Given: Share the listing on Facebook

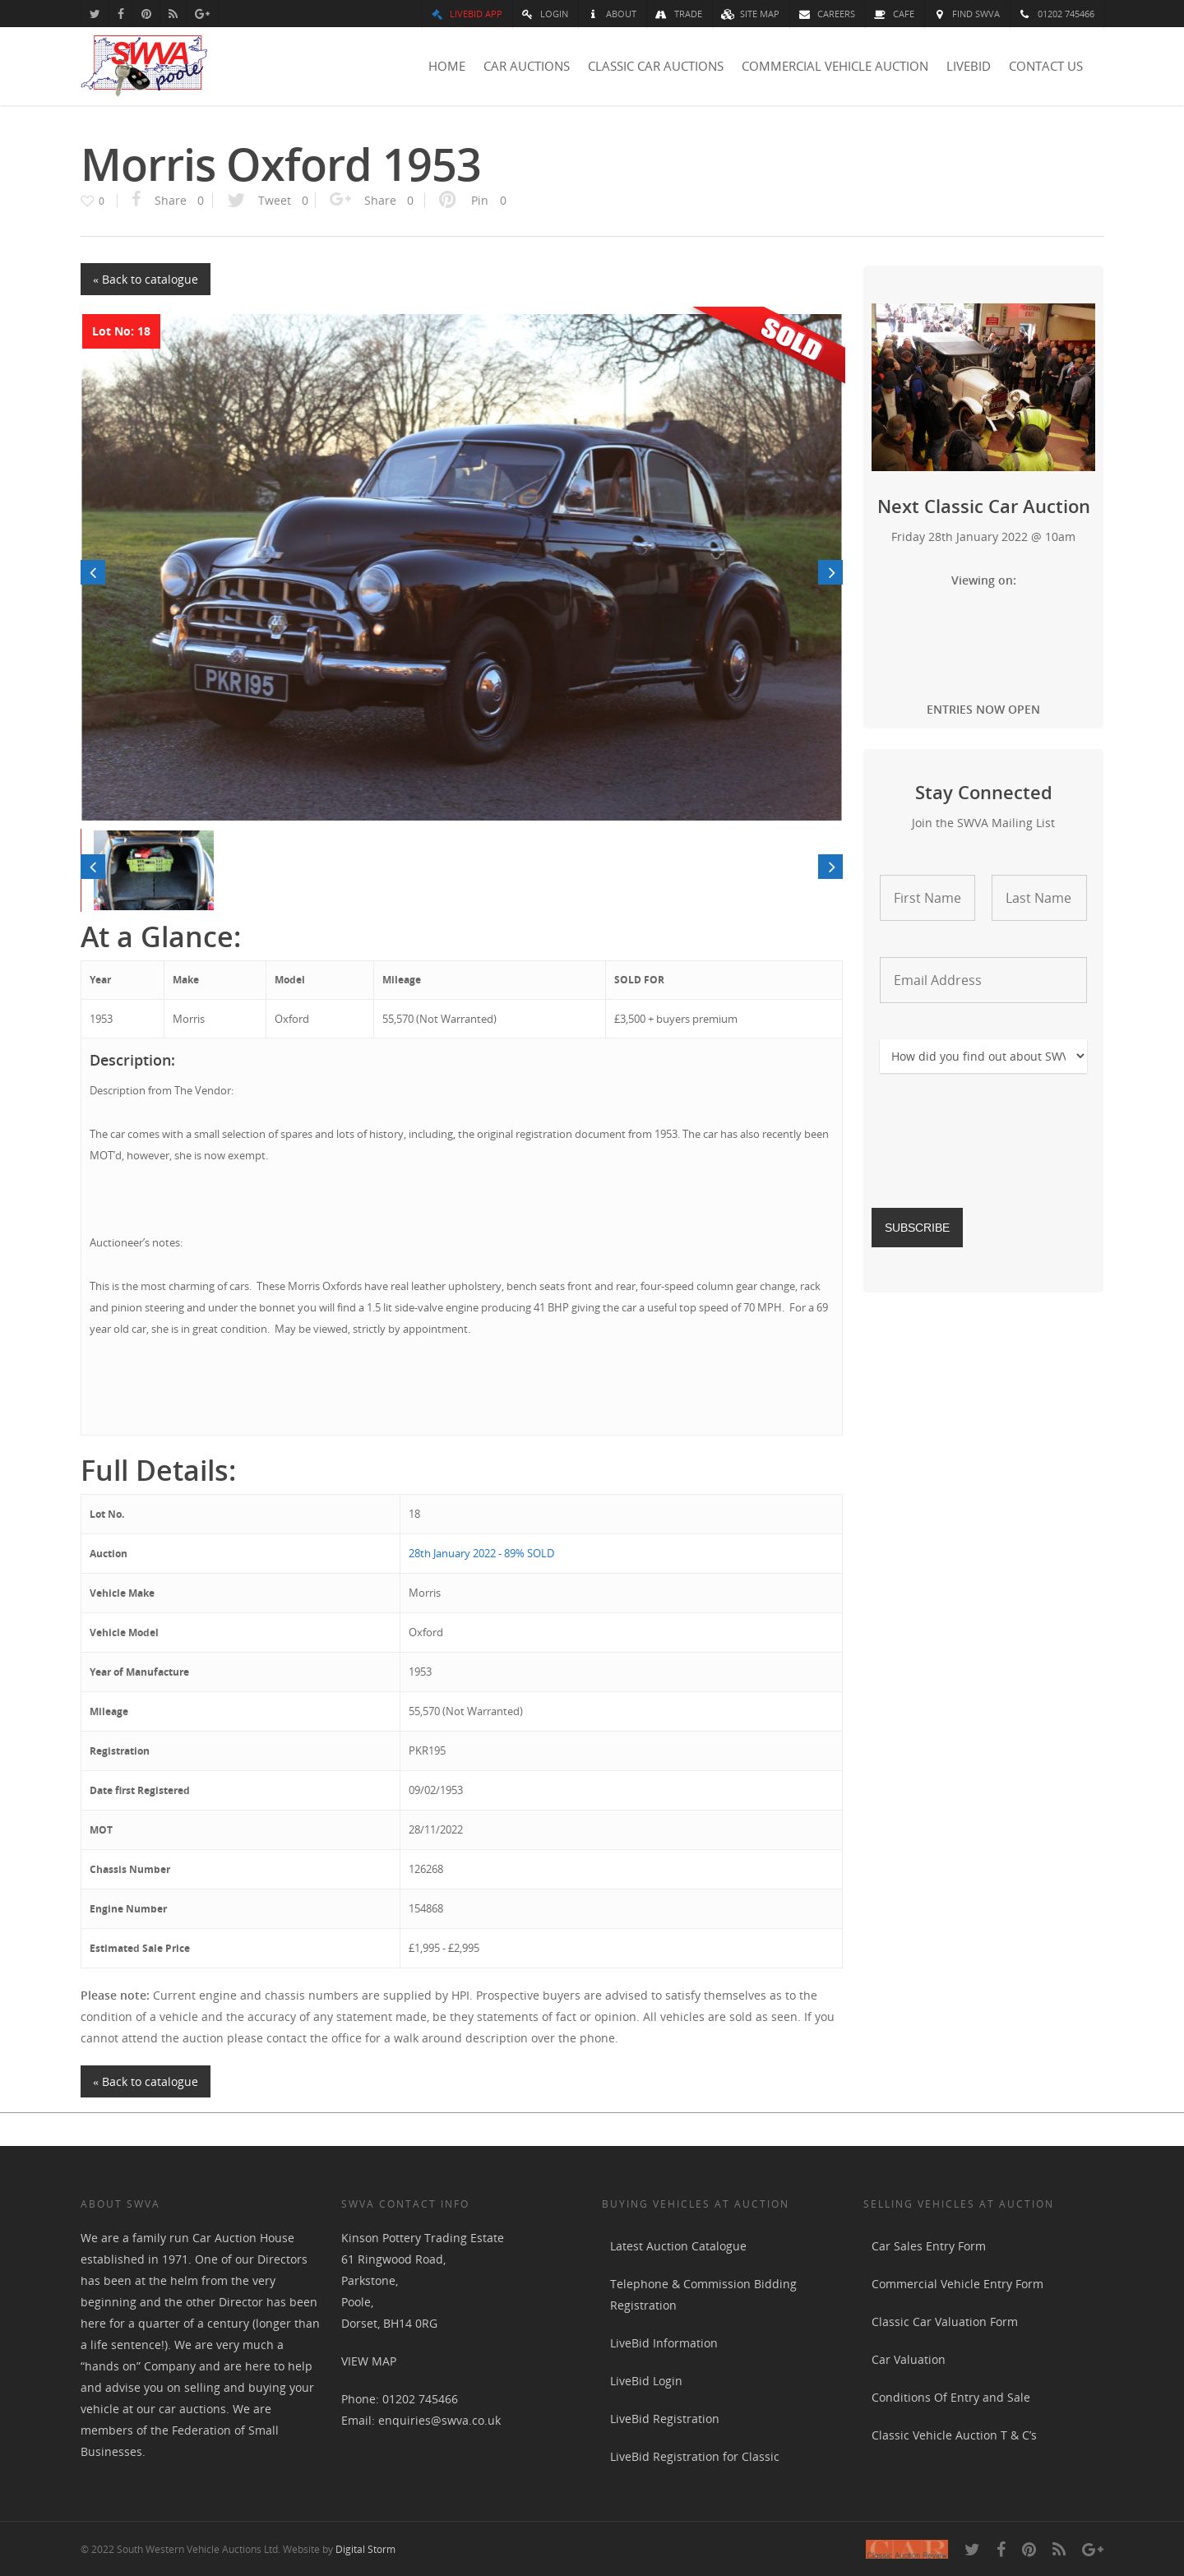Looking at the screenshot, I should (x=168, y=200).
